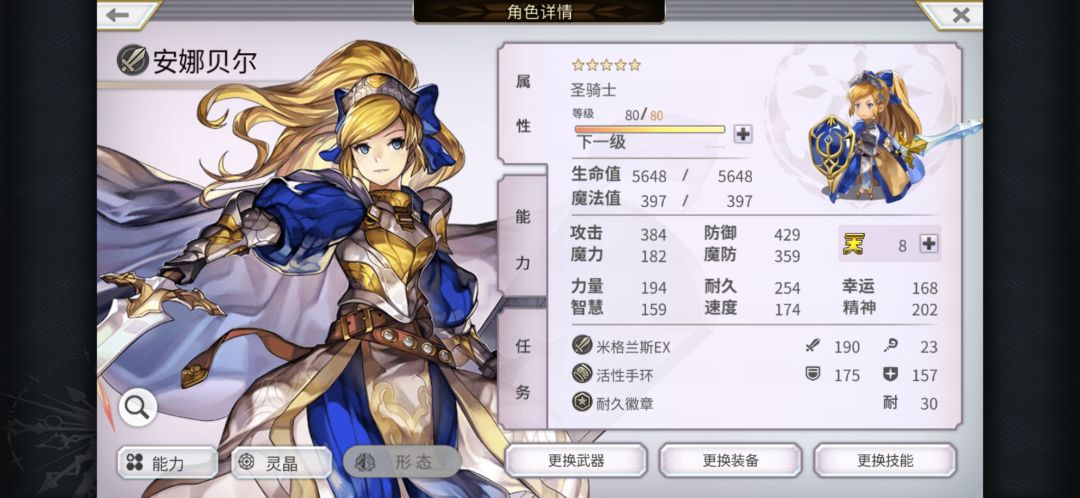Switch to the 能力 side tab
Screen dimensions: 1080x498
(523, 238)
